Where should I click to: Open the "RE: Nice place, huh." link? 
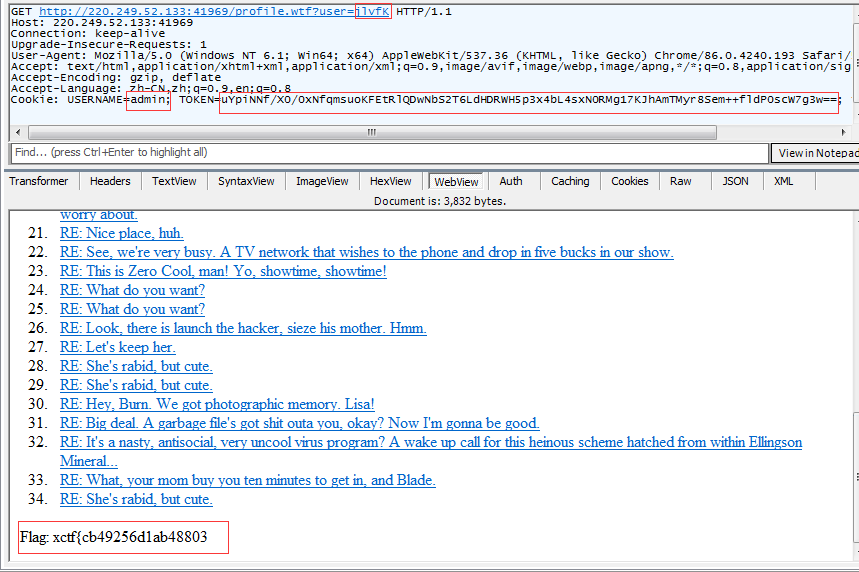tap(122, 233)
